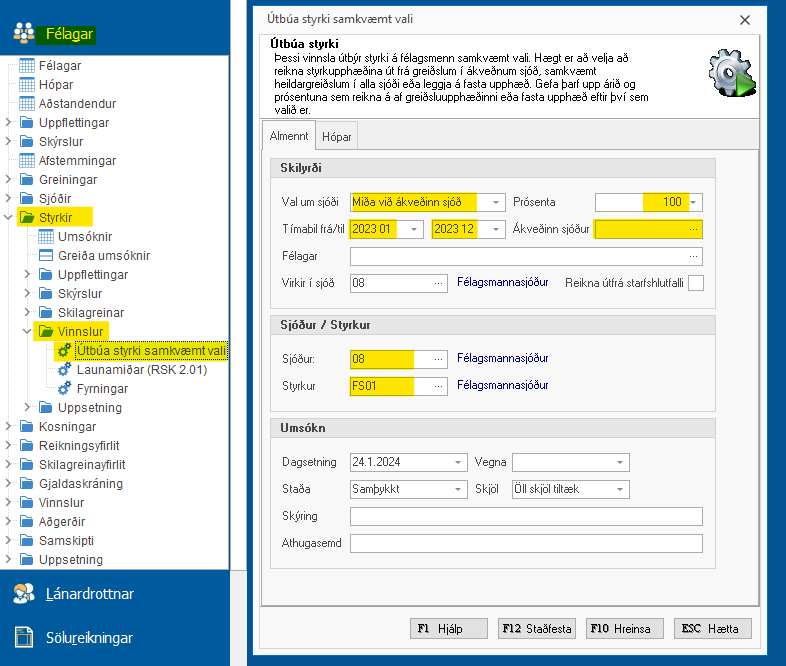The width and height of the screenshot is (786, 666).
Task: Click the Félagar people icon in header
Action: pos(23,34)
